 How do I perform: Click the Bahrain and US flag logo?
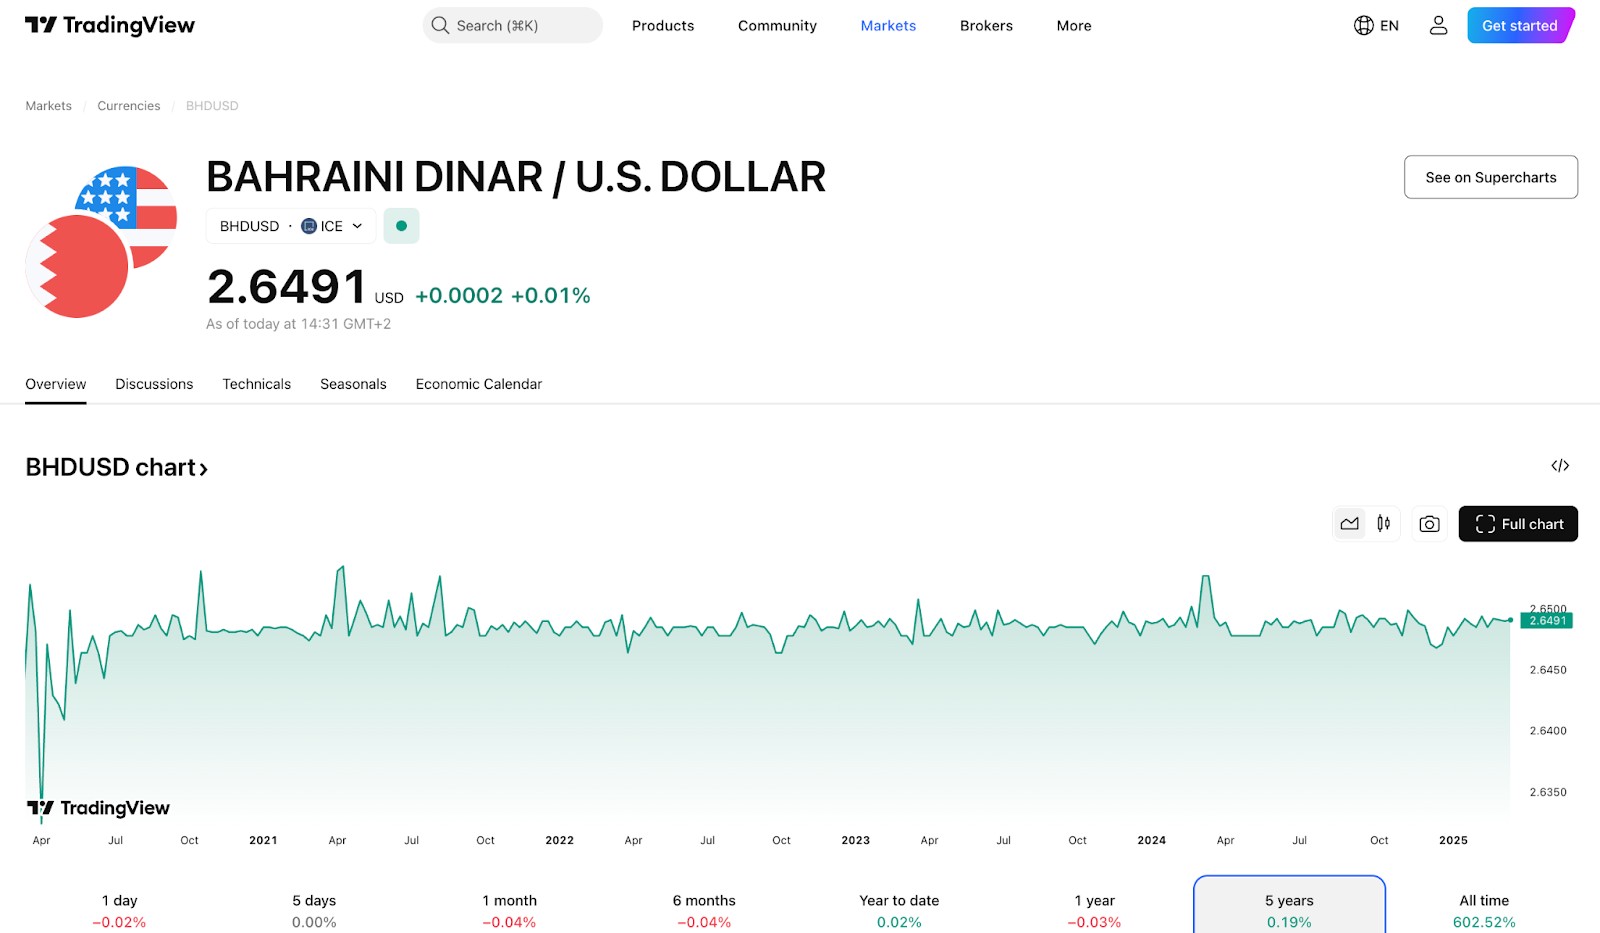pos(101,242)
